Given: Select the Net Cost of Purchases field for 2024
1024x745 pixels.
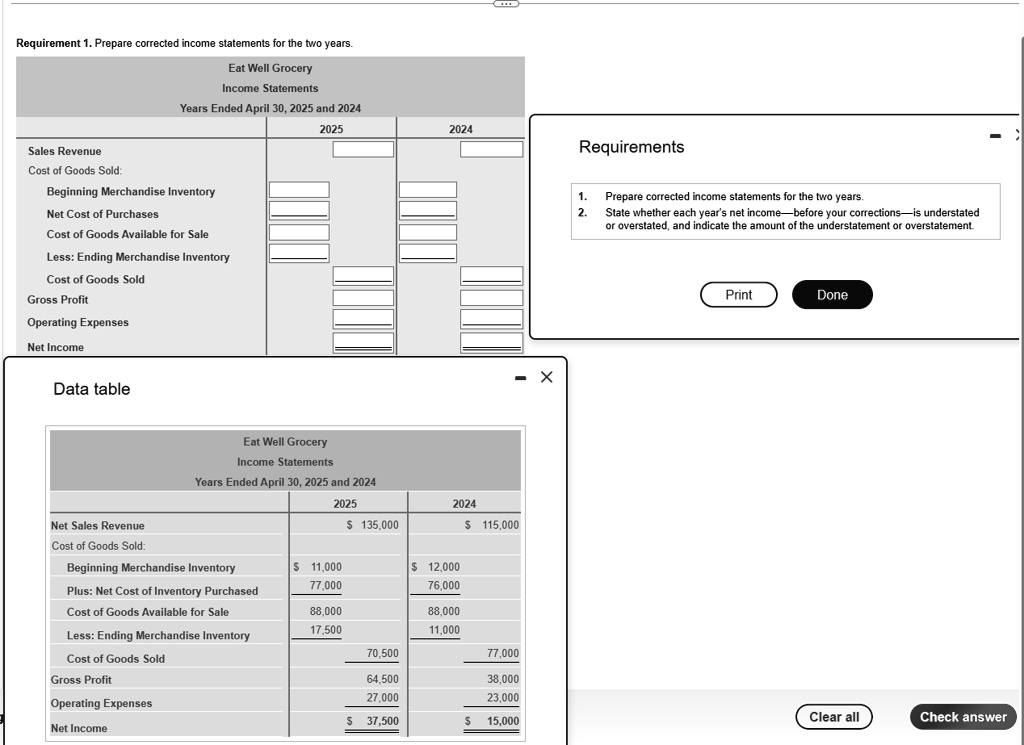Looking at the screenshot, I should 427,210.
